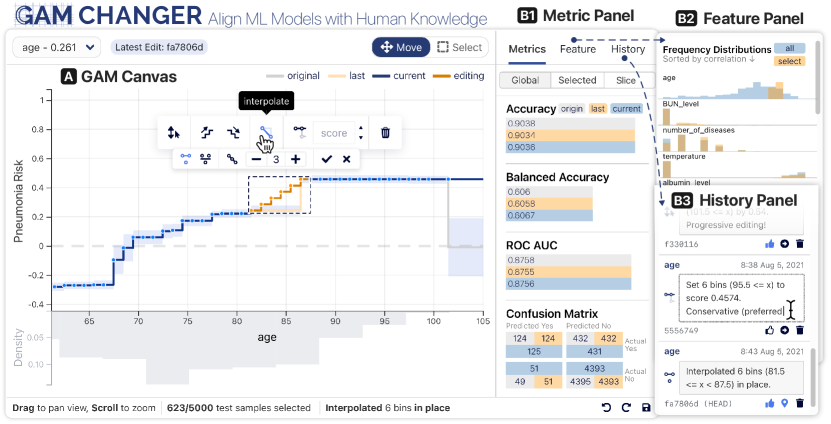Image resolution: width=831 pixels, height=424 pixels.
Task: Cancel the edit with the X icon
Action: click(346, 159)
